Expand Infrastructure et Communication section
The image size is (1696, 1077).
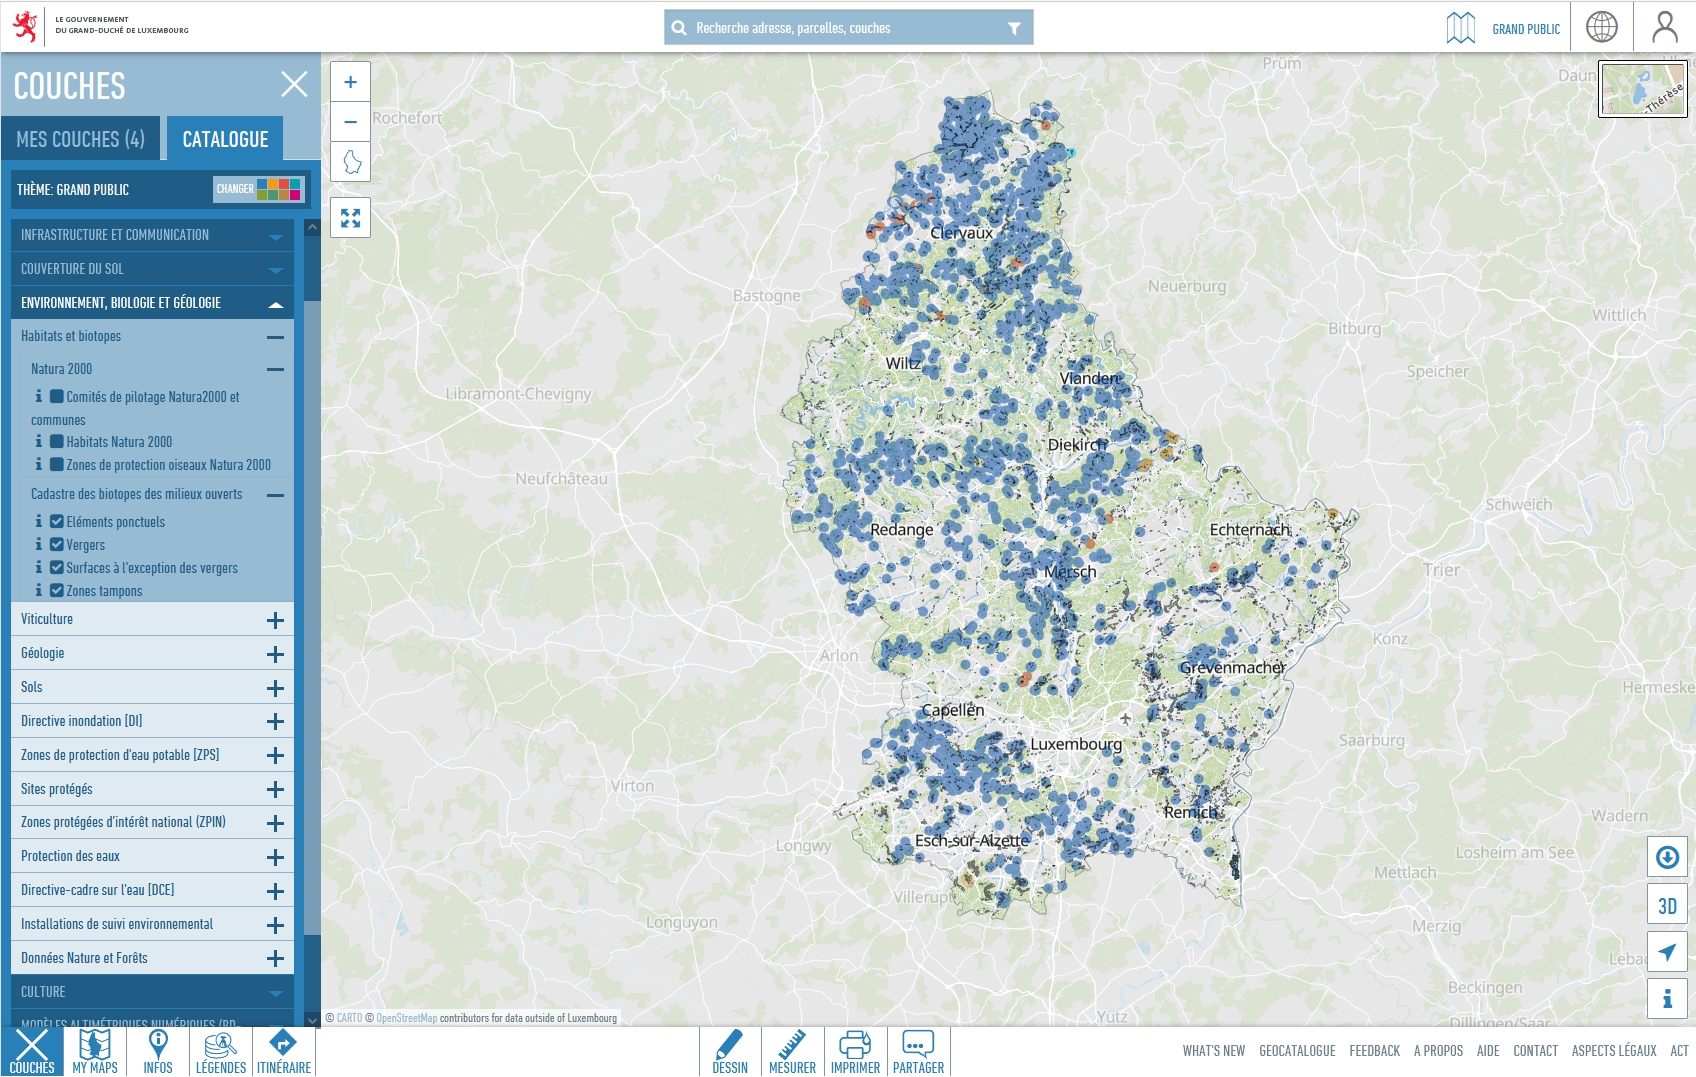click(x=152, y=235)
